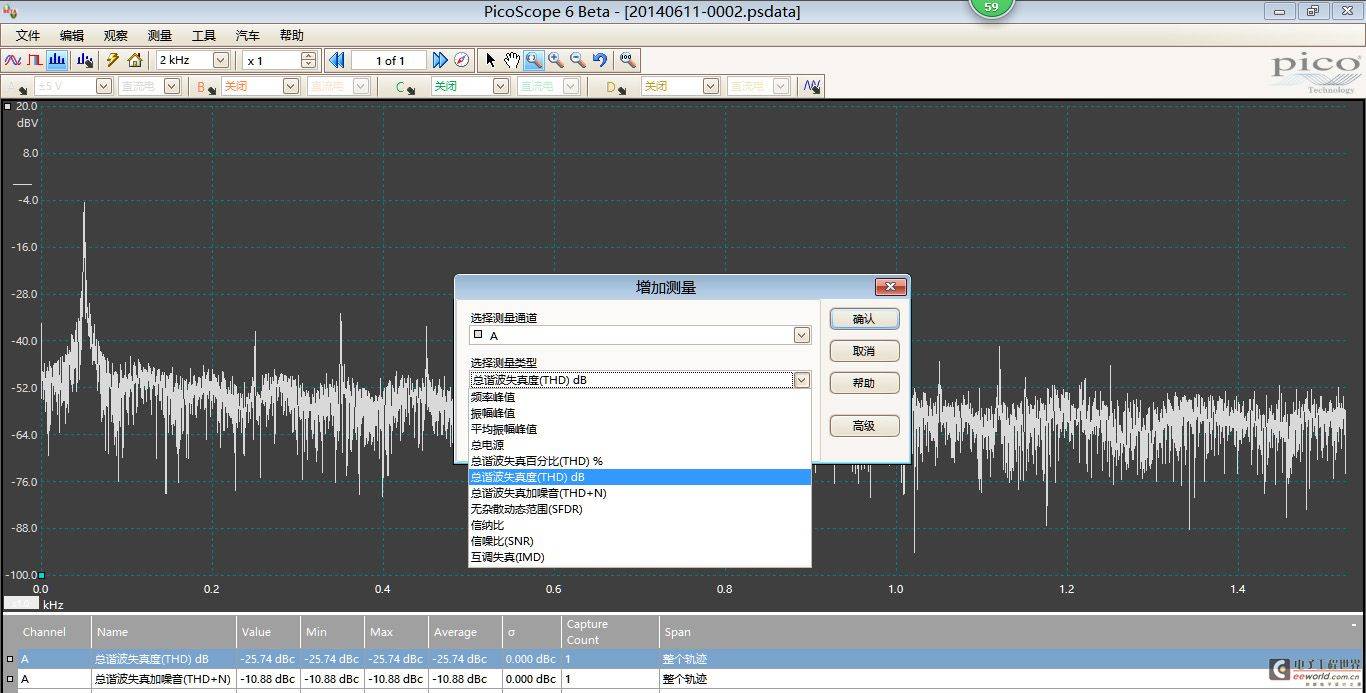Select spectrum mode icon
Screen dimensions: 1366x693
[57, 60]
